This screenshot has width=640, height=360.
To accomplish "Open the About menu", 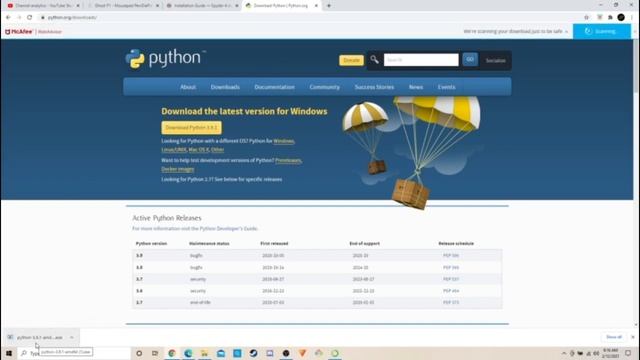I will coord(188,87).
